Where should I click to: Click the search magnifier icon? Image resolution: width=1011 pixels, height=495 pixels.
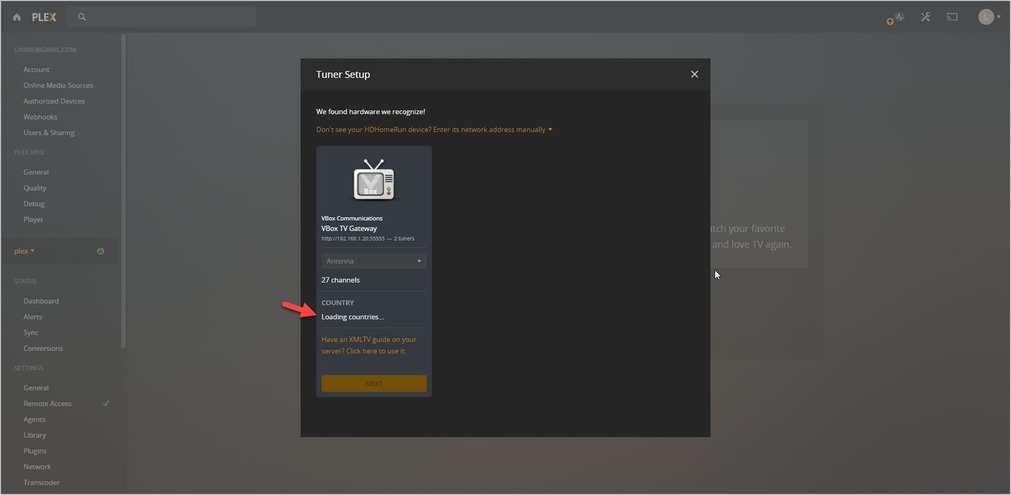tap(82, 17)
